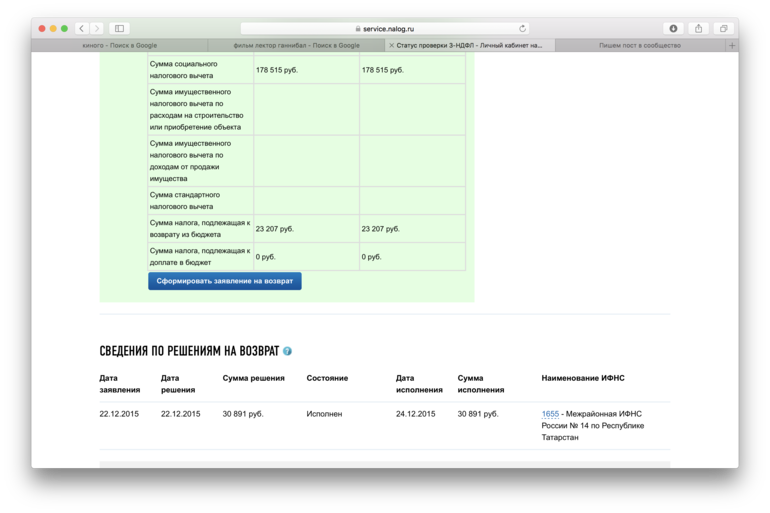The height and width of the screenshot is (513, 770).
Task: Click the Наименование ИФНС column header
Action: click(582, 378)
